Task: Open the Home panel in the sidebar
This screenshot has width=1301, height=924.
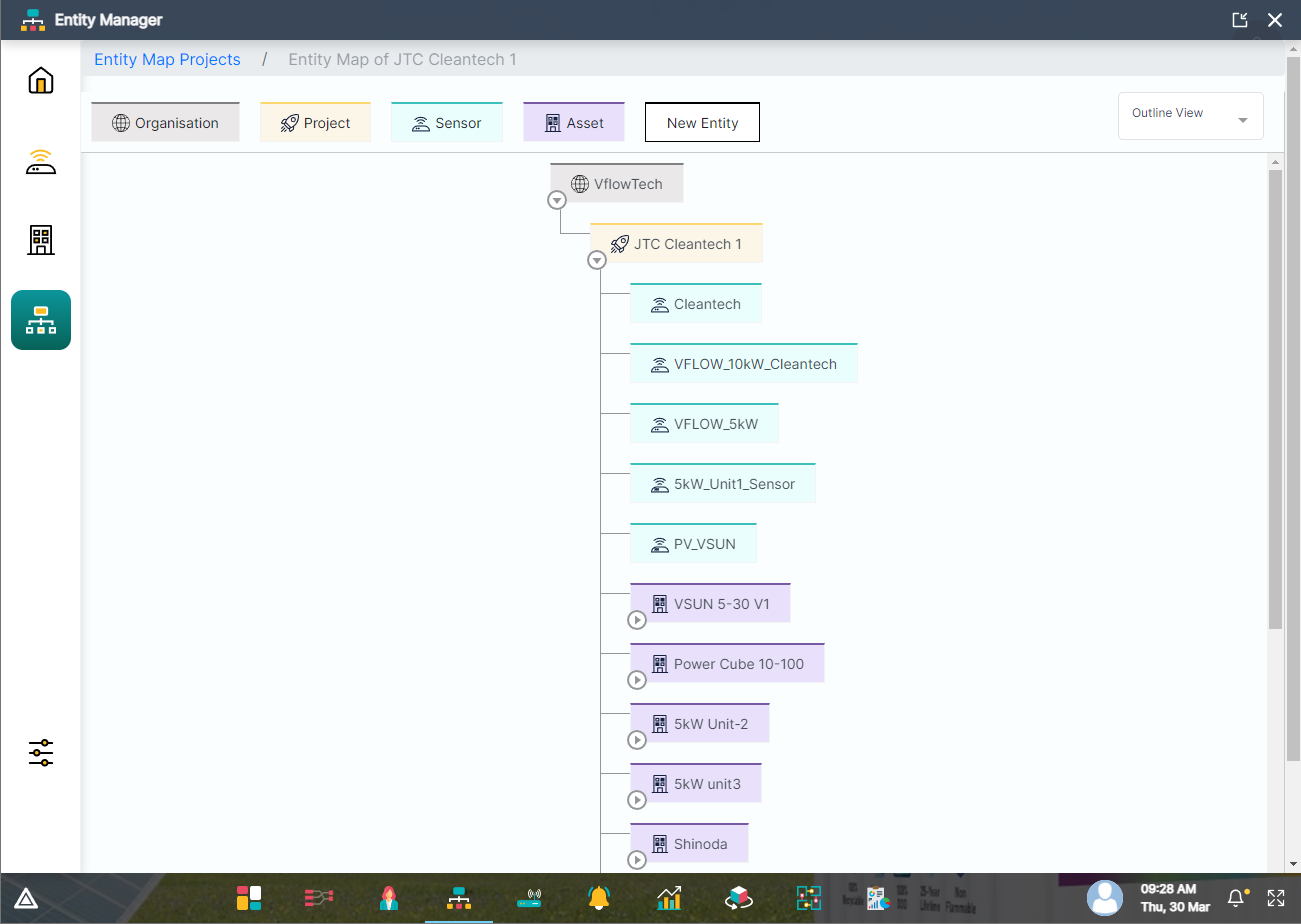Action: (40, 80)
